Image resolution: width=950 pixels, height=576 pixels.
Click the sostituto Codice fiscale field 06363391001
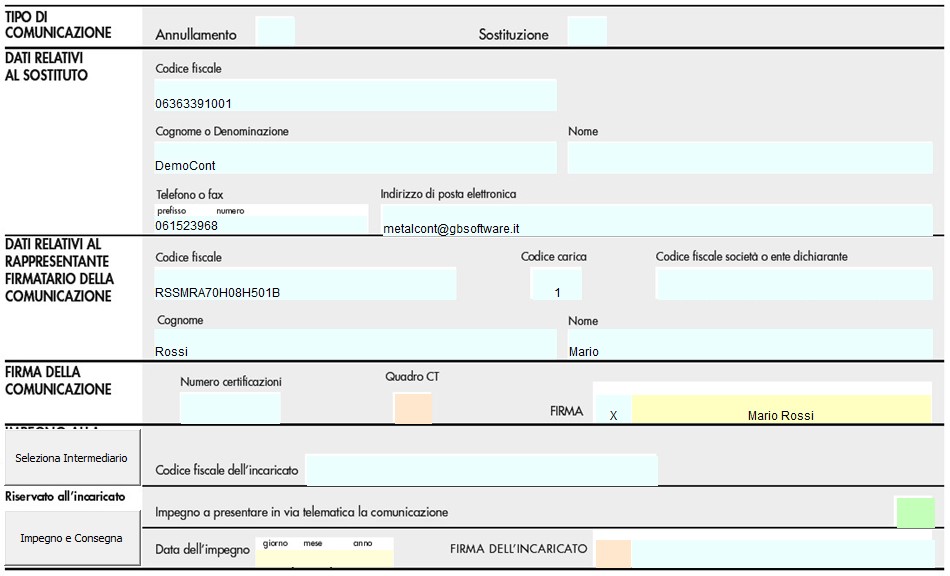click(355, 95)
